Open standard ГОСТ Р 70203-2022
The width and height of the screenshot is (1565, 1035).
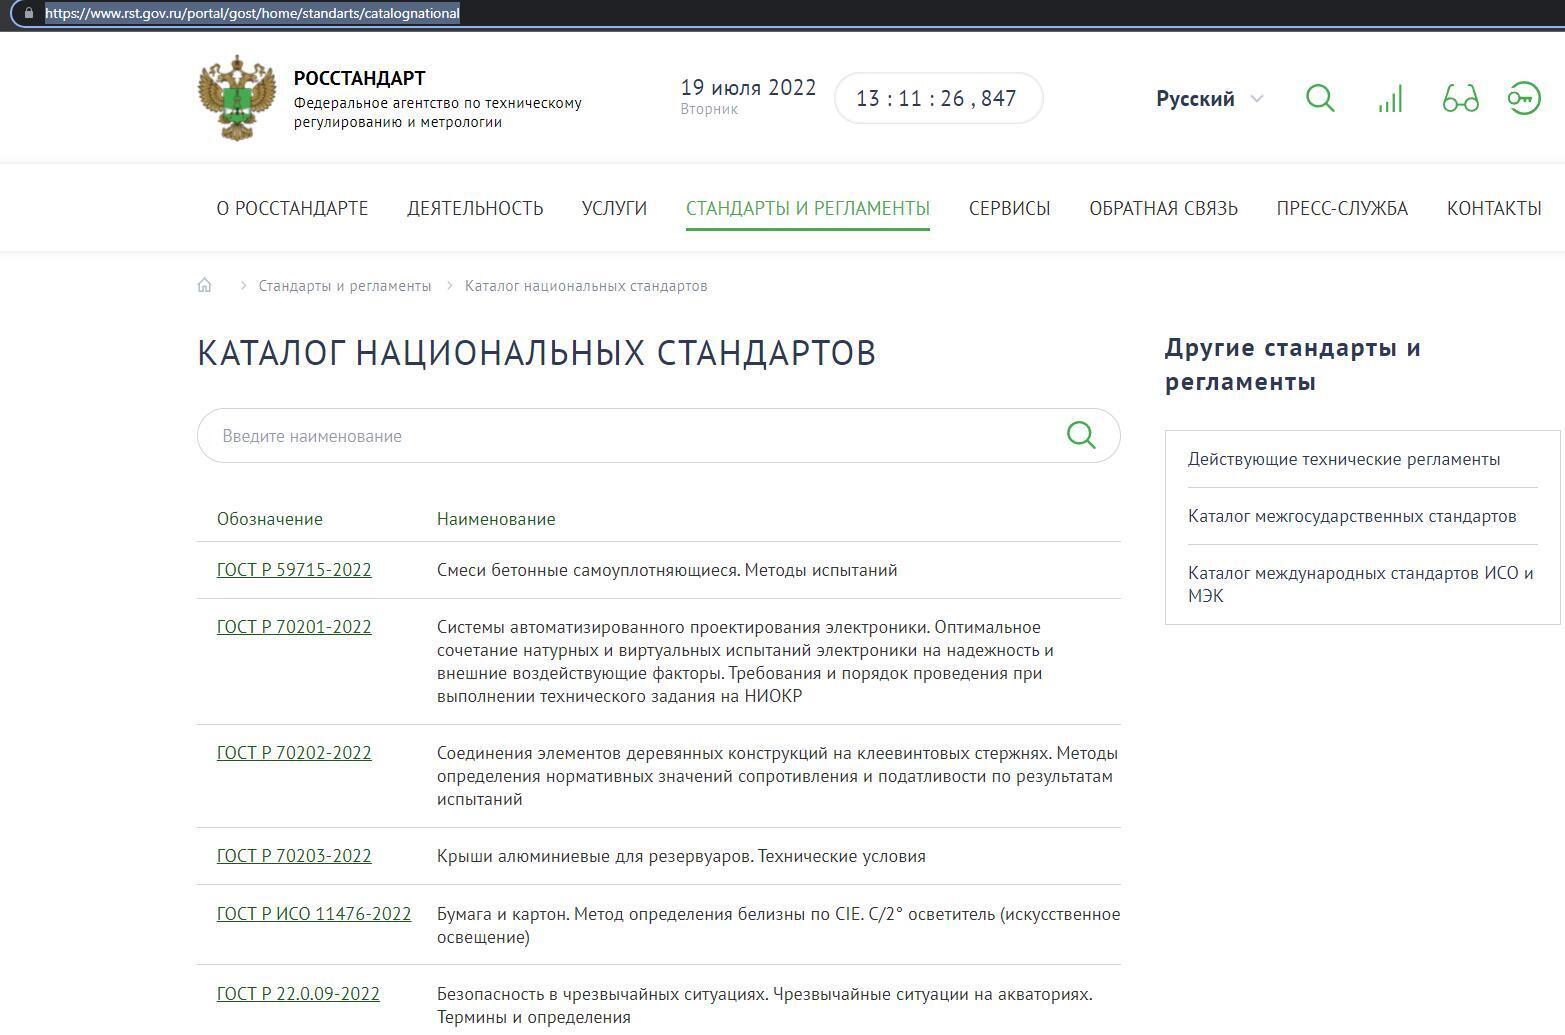294,856
